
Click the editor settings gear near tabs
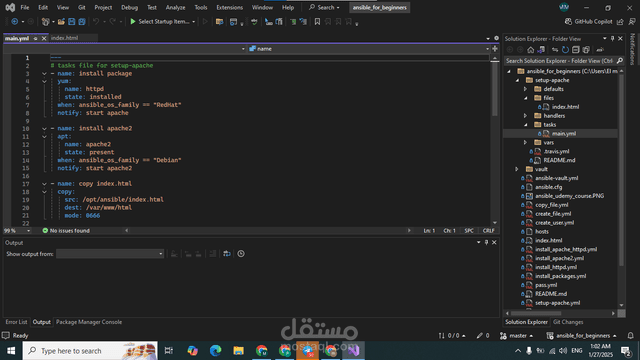click(496, 38)
